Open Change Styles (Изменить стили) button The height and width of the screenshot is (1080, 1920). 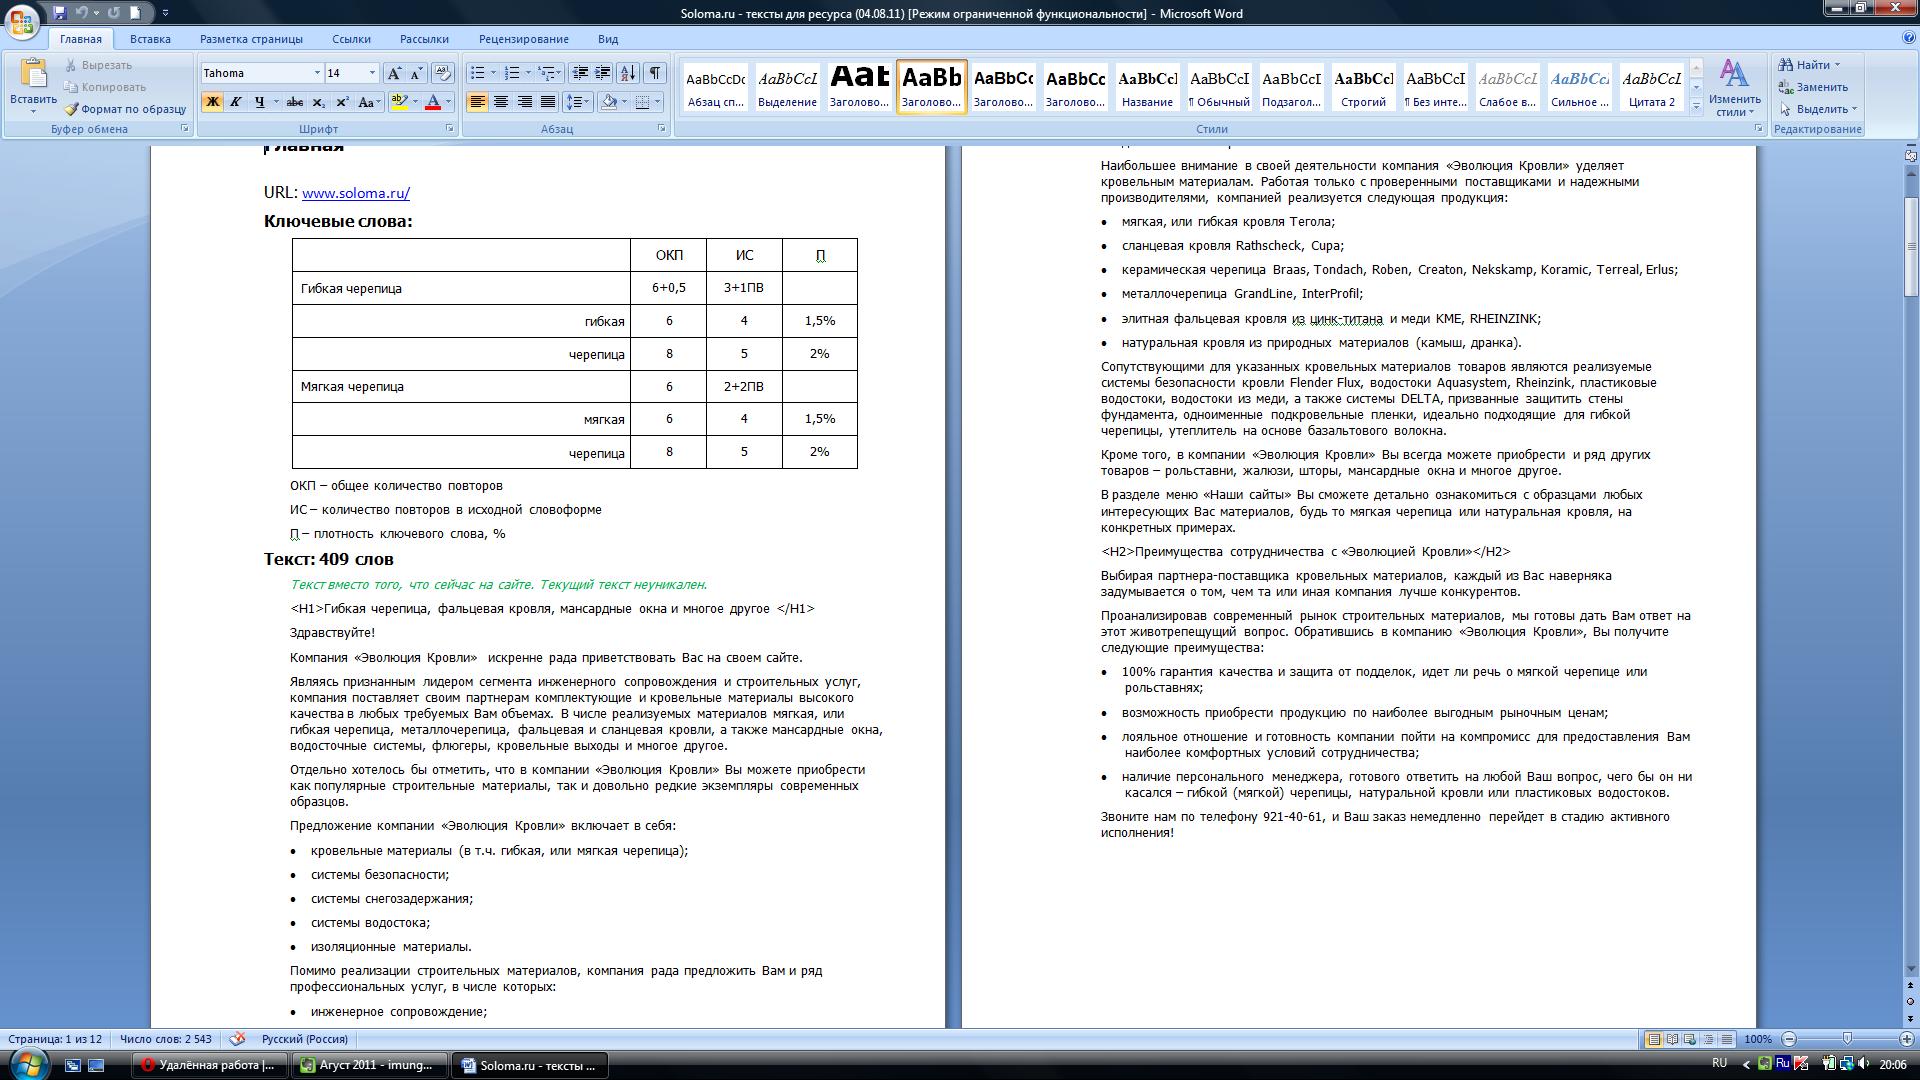point(1734,86)
